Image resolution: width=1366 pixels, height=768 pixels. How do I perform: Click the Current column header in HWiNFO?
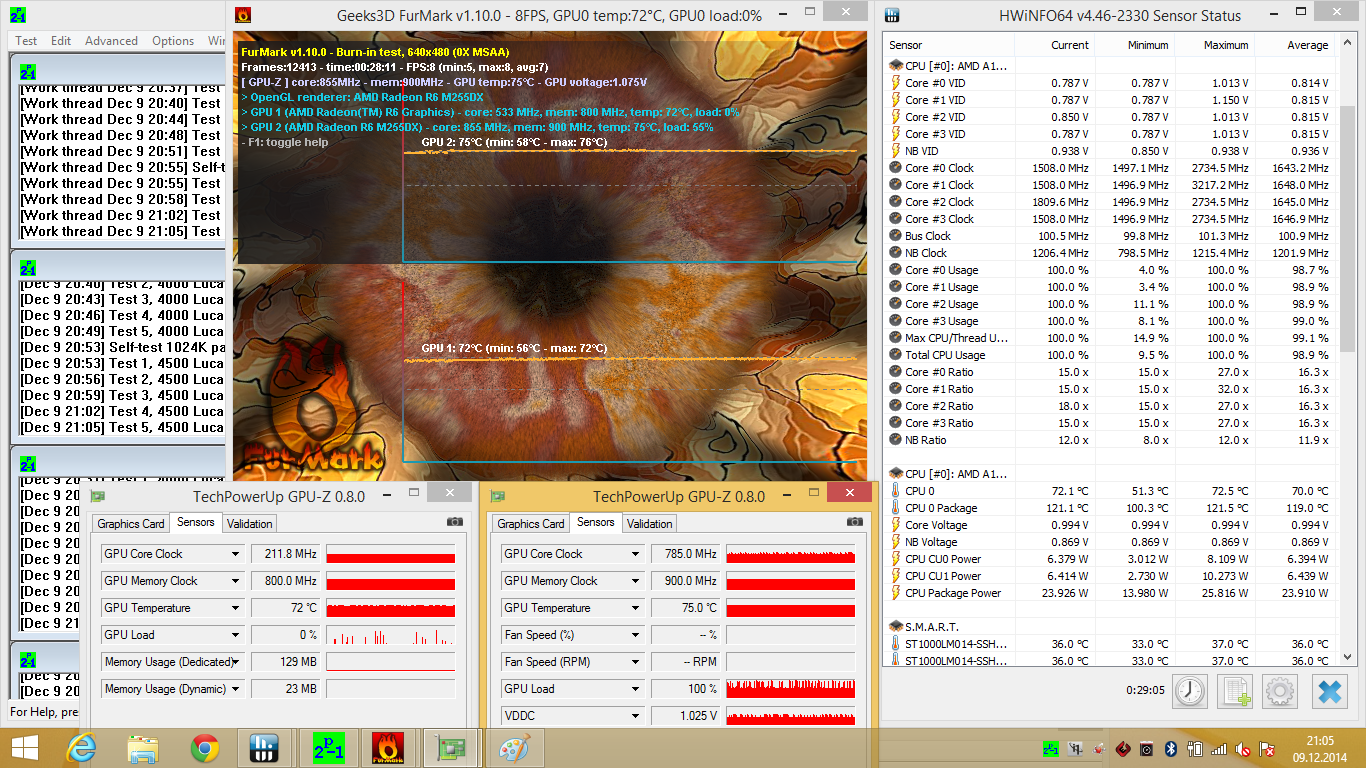tap(1055, 45)
